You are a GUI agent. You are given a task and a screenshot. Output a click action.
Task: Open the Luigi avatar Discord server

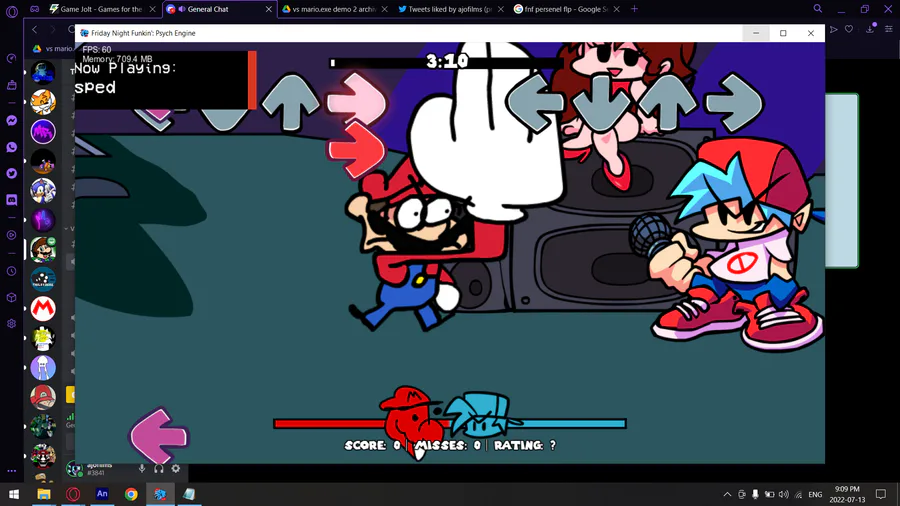[x=43, y=250]
